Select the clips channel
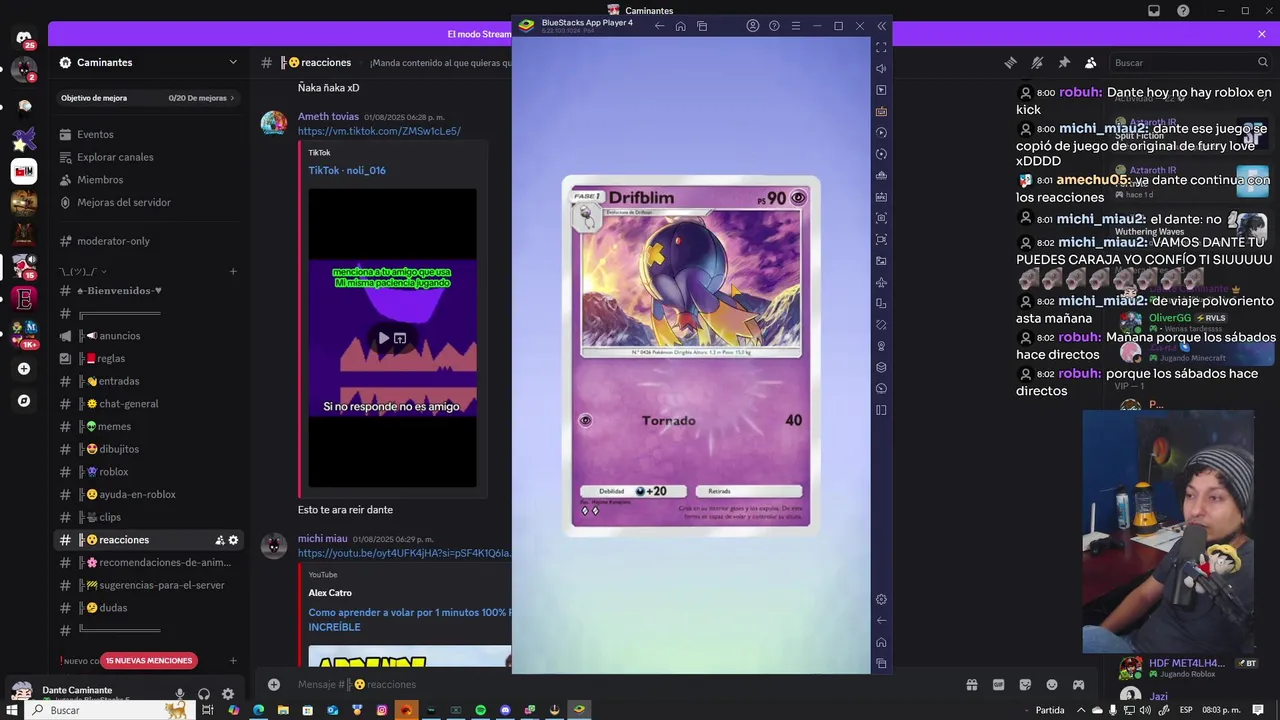This screenshot has width=1280, height=720. [x=148, y=517]
